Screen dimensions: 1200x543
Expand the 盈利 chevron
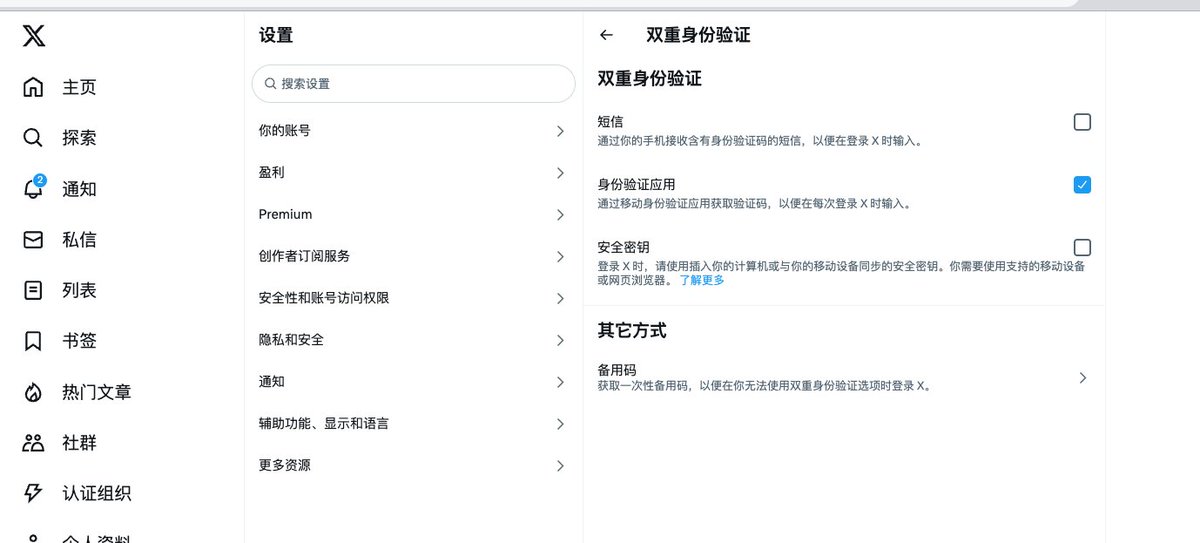point(560,172)
